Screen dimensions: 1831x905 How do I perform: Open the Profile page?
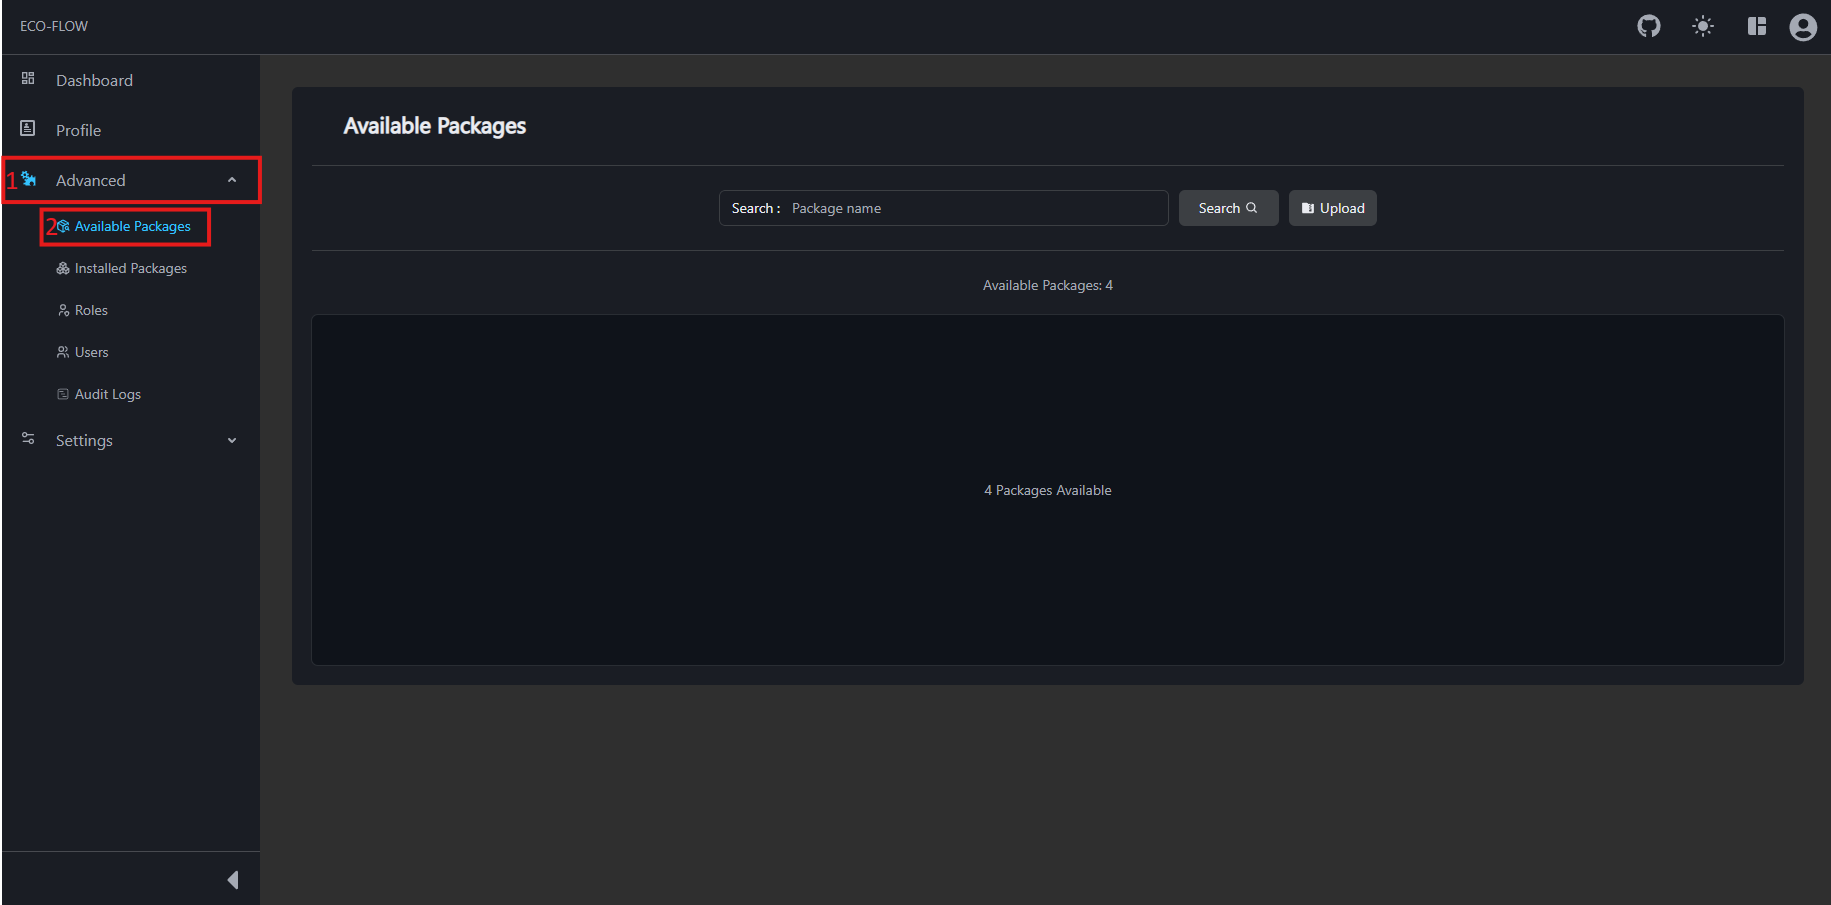[x=78, y=130]
